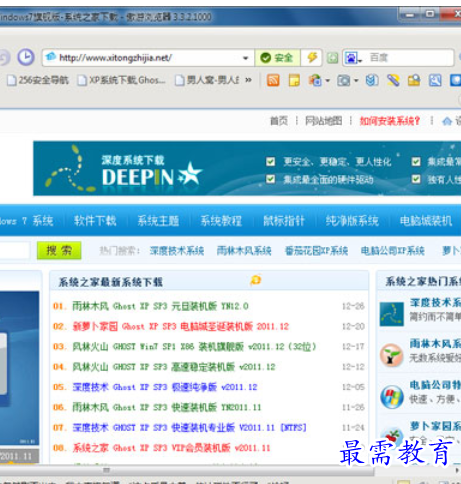Click the home icon in top links
The height and width of the screenshot is (484, 461).
[x=447, y=121]
